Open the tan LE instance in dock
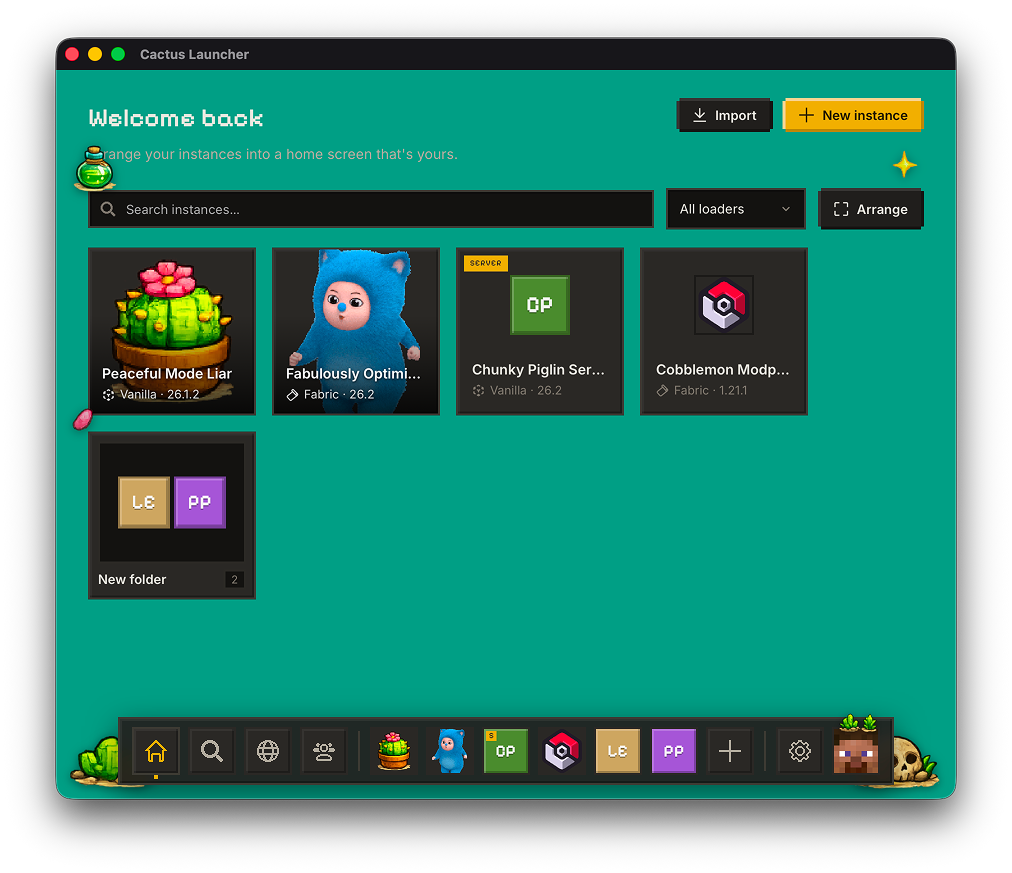 coord(618,751)
